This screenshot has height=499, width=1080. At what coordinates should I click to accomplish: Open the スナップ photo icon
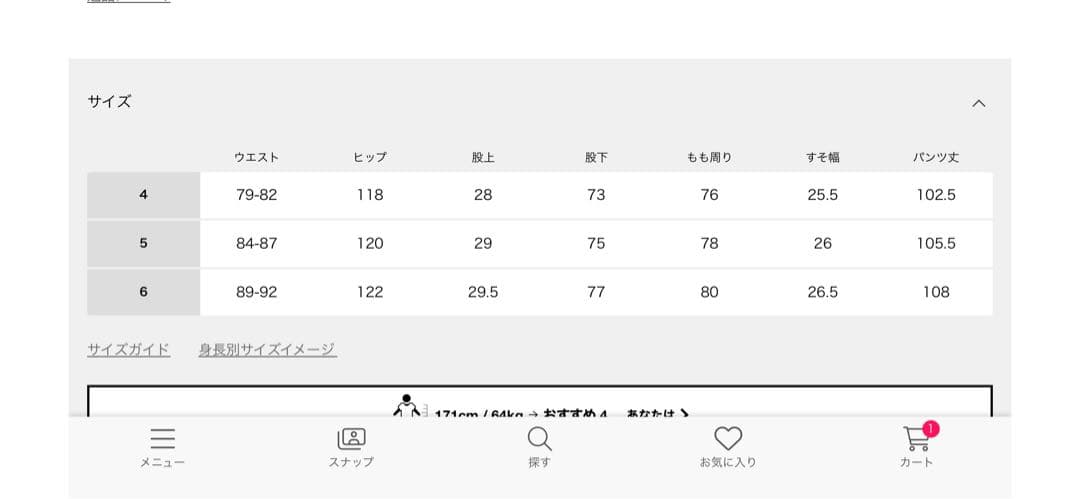[x=351, y=440]
